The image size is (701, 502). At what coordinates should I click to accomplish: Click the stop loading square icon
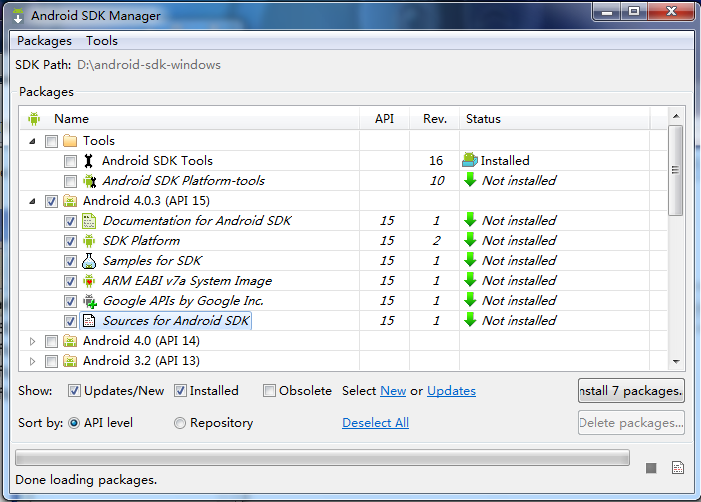pyautogui.click(x=651, y=468)
